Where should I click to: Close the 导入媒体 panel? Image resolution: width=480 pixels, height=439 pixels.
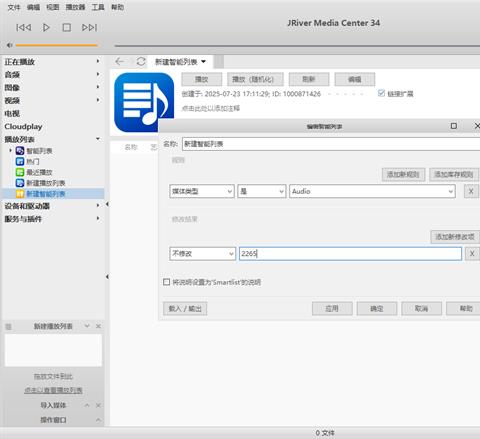(98, 405)
